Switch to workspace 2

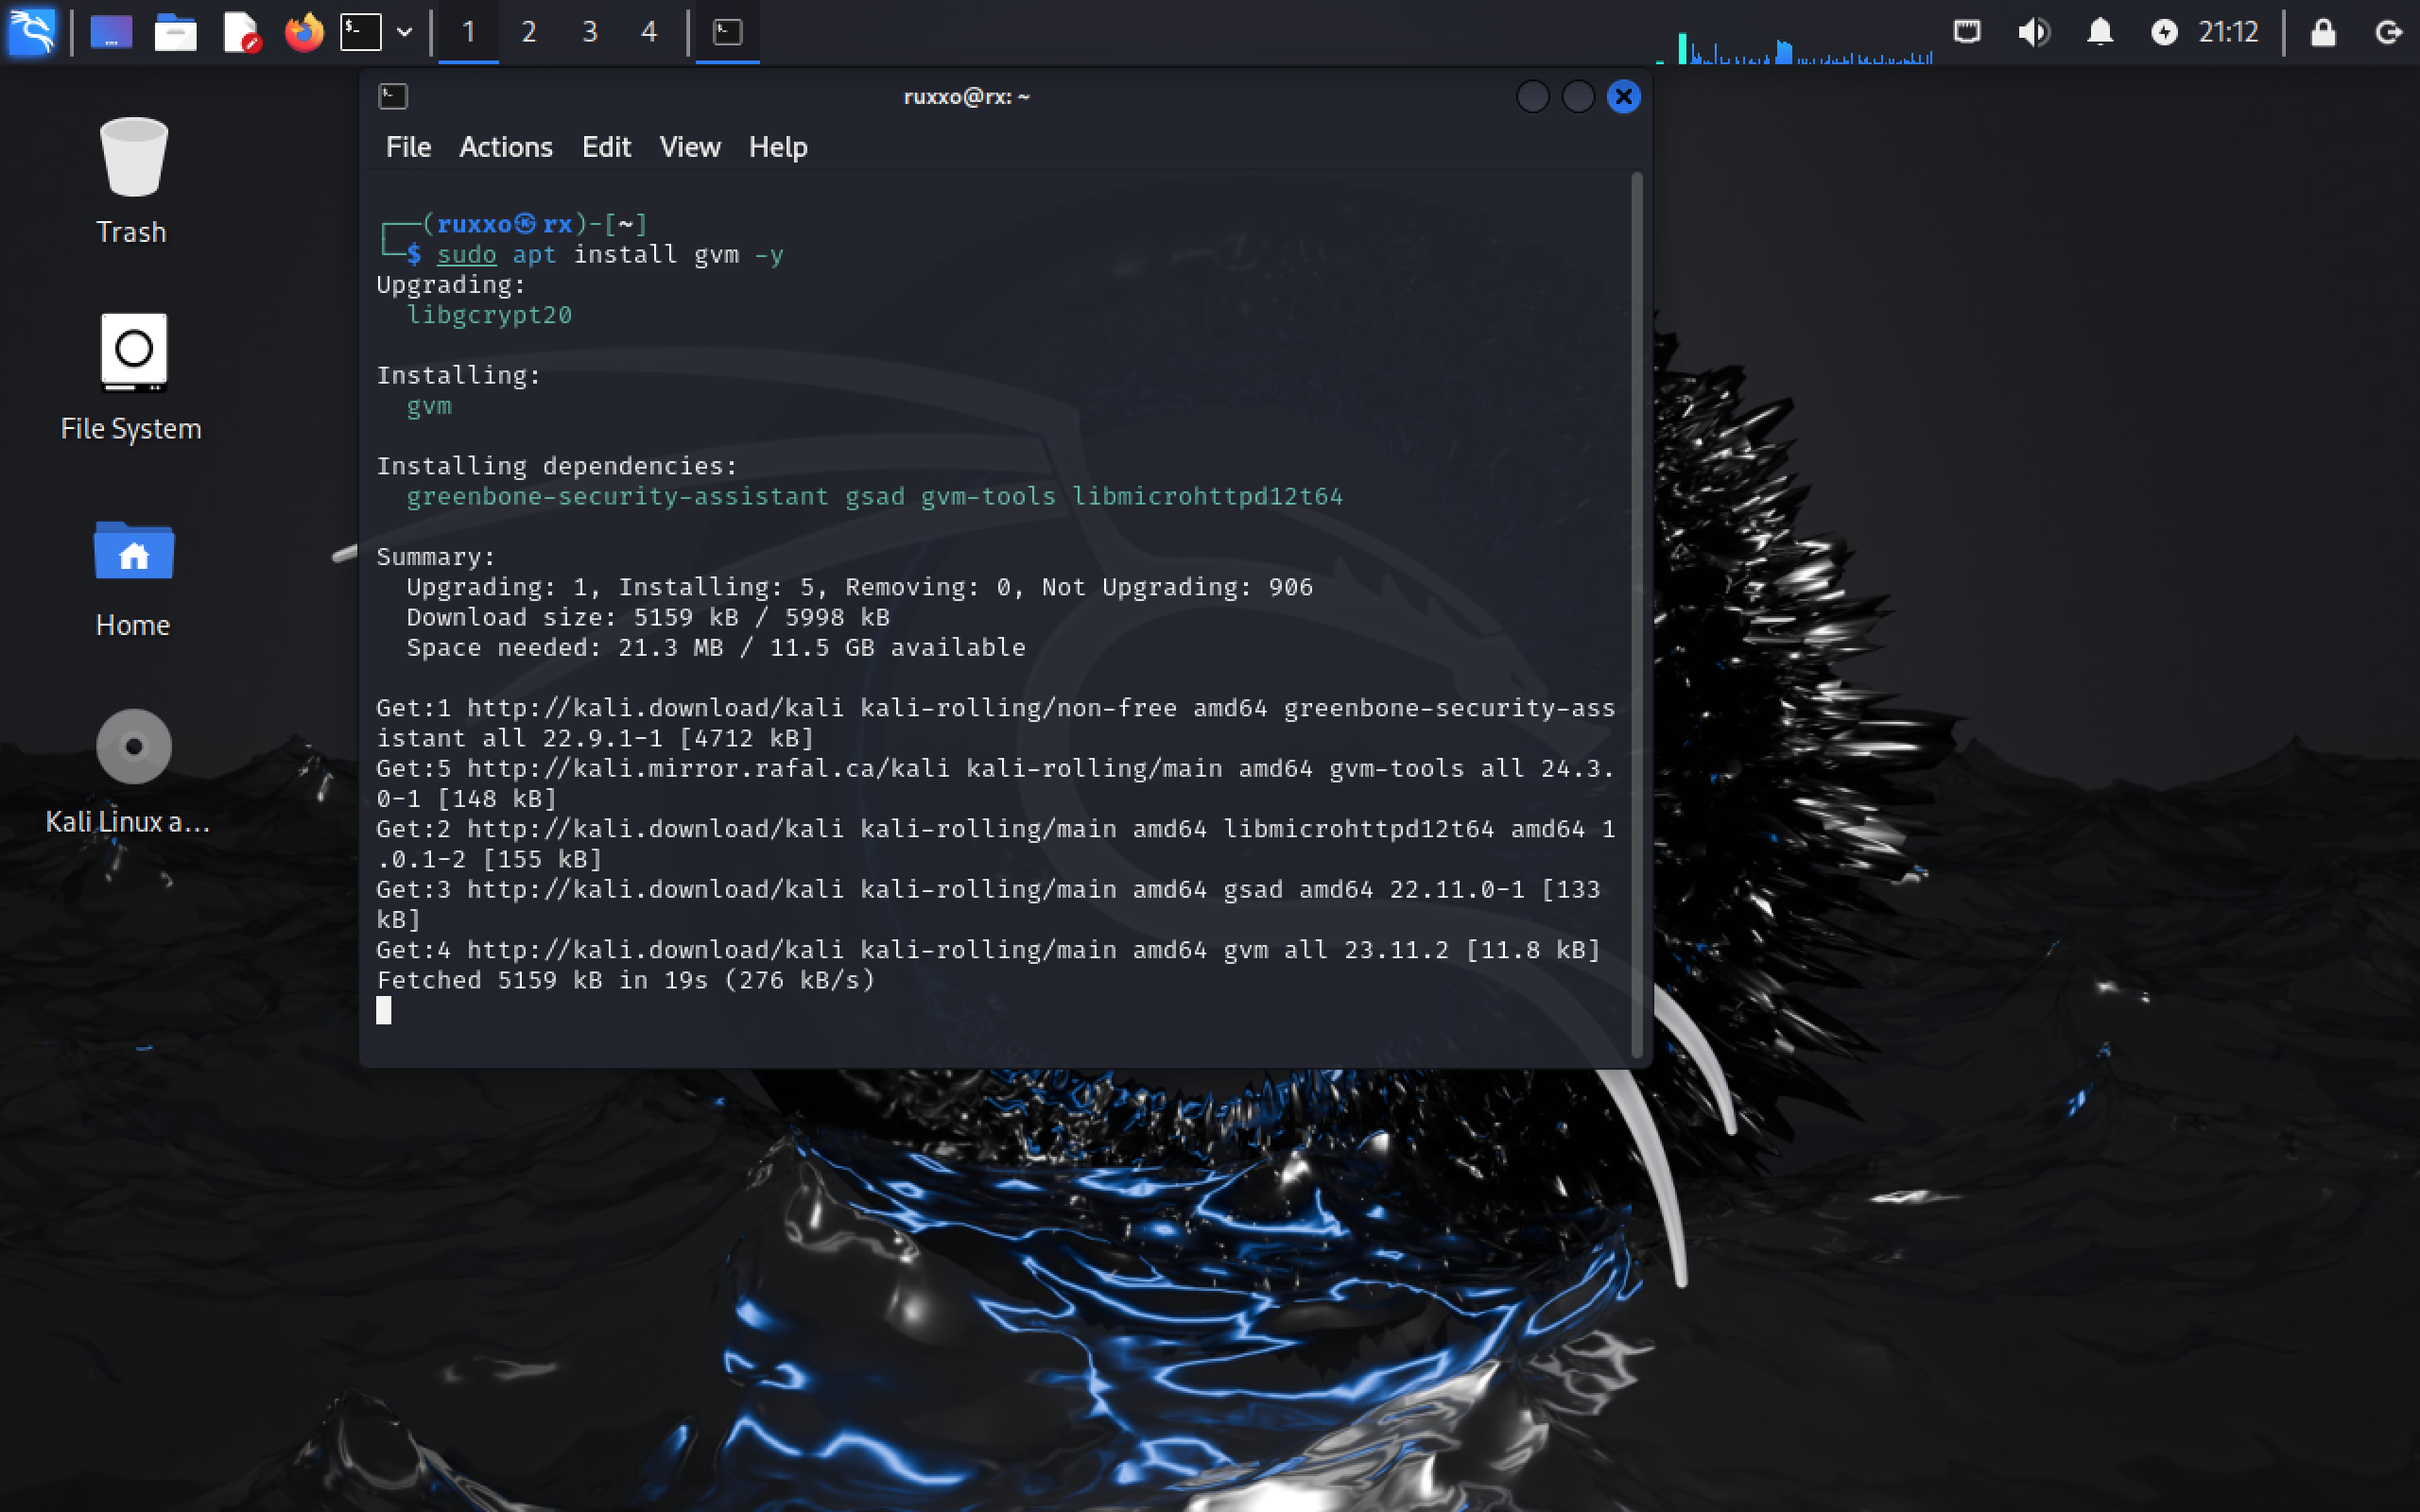[529, 32]
